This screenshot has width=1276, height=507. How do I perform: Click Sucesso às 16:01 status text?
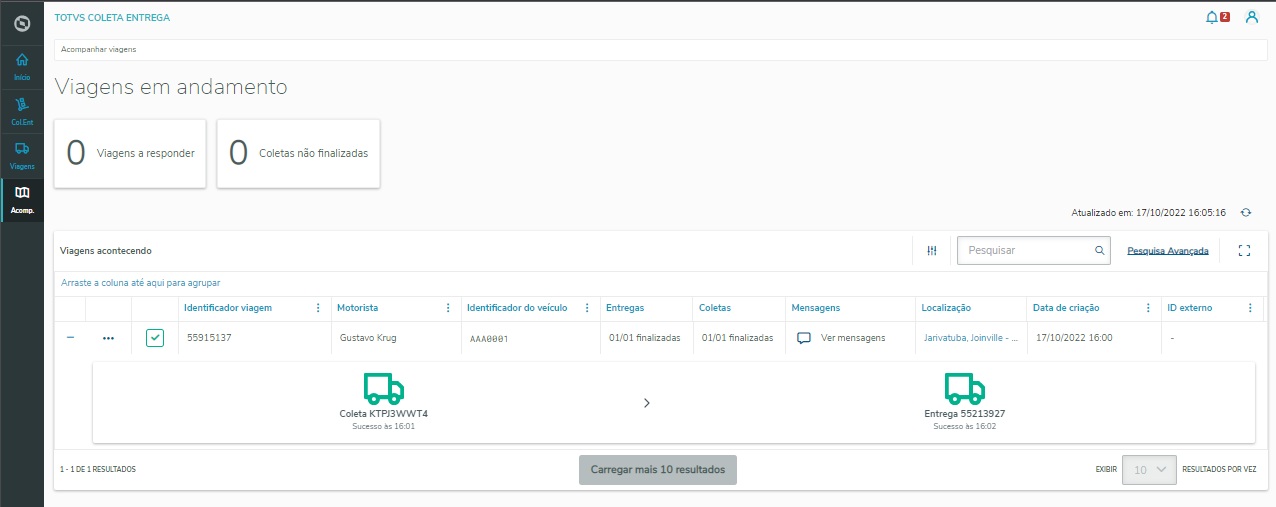click(x=384, y=426)
